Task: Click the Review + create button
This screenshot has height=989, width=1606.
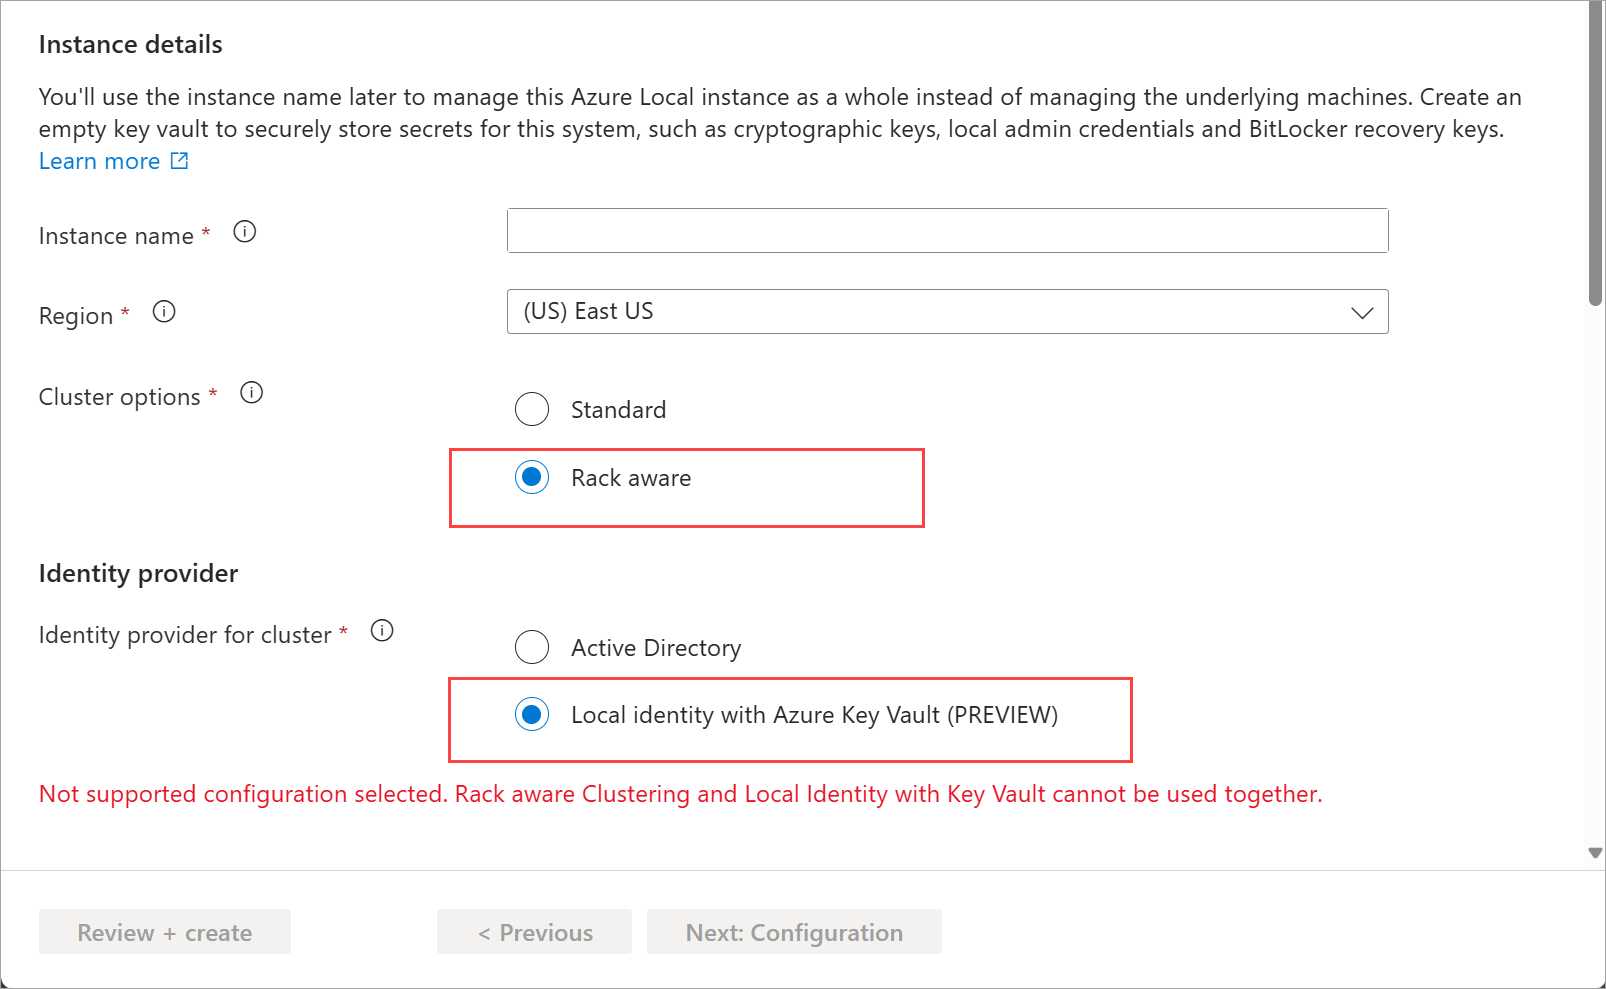Action: (x=165, y=932)
